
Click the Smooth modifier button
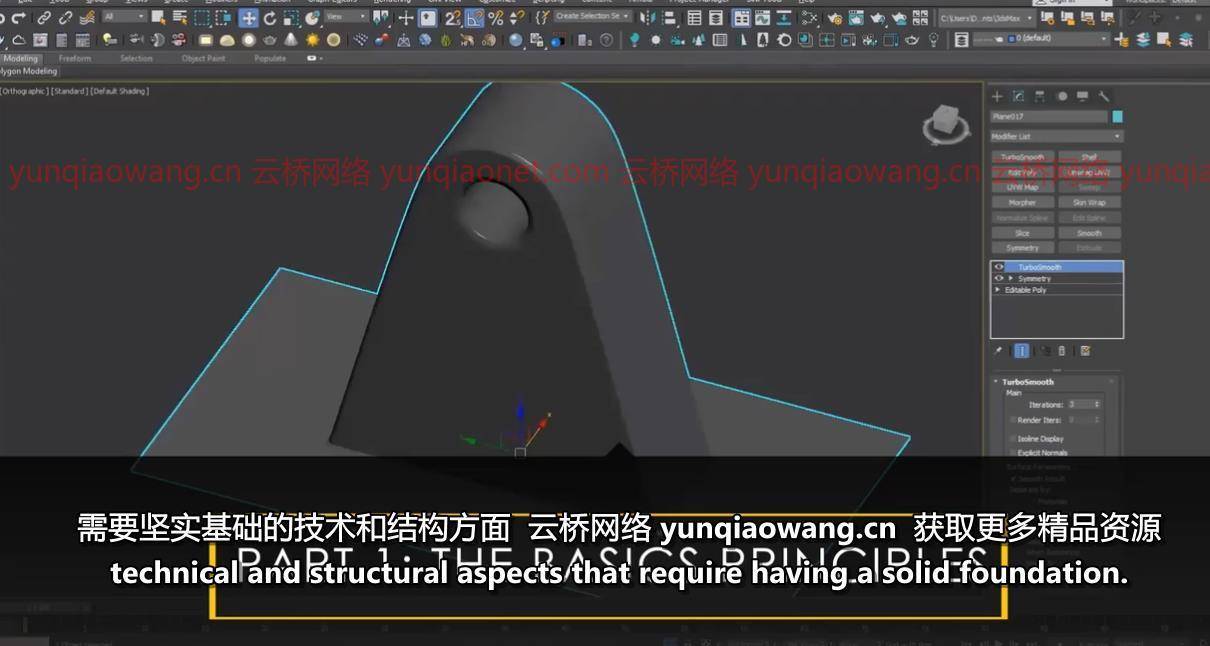(1089, 233)
